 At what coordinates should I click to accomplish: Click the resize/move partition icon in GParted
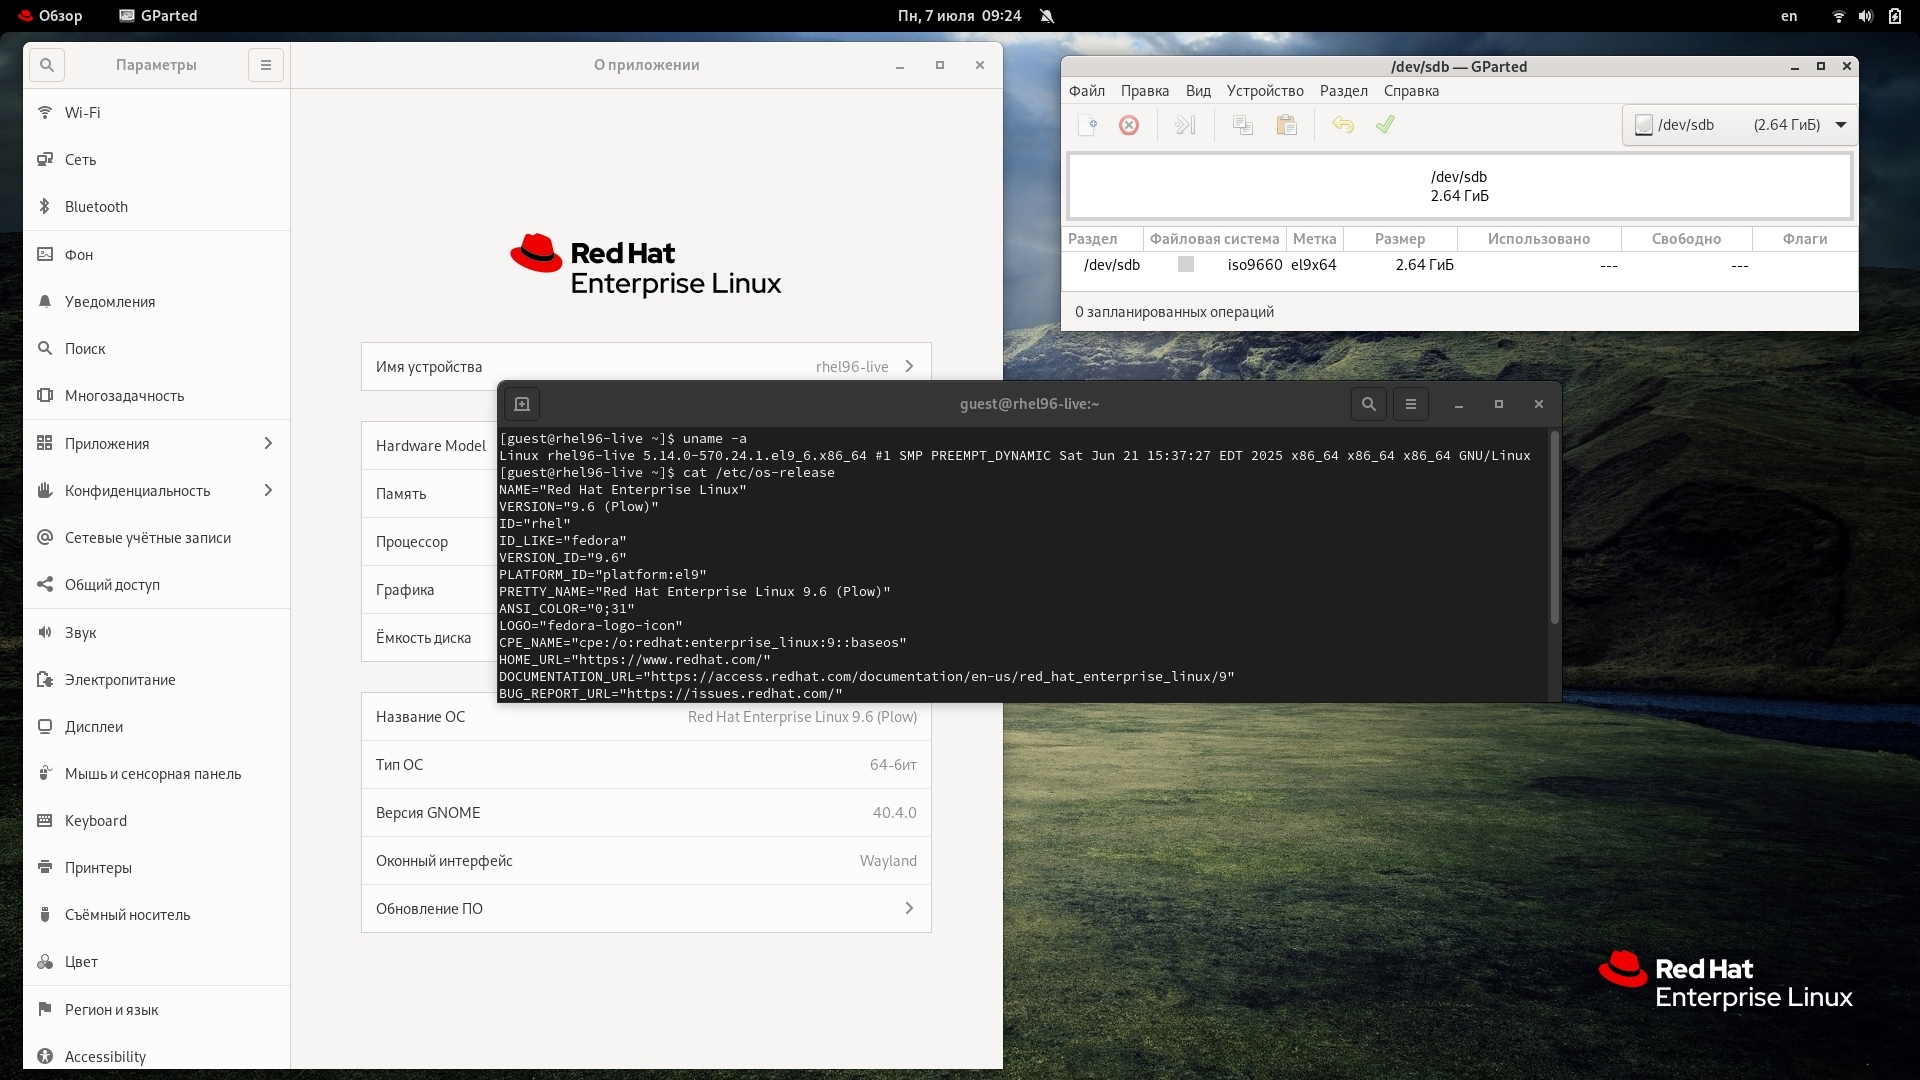[1185, 125]
